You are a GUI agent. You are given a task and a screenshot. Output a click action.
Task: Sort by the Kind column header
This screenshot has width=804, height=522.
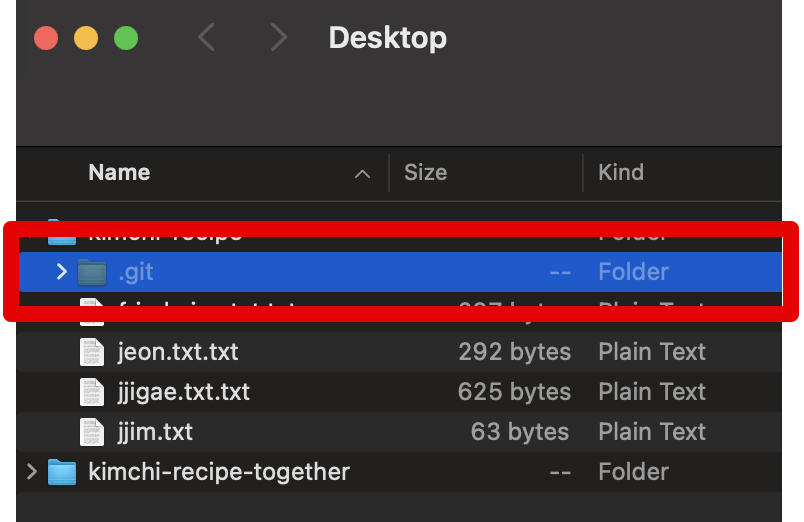pos(621,172)
